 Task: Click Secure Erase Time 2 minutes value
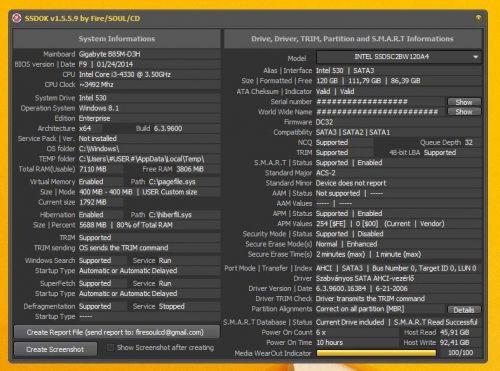(x=341, y=255)
